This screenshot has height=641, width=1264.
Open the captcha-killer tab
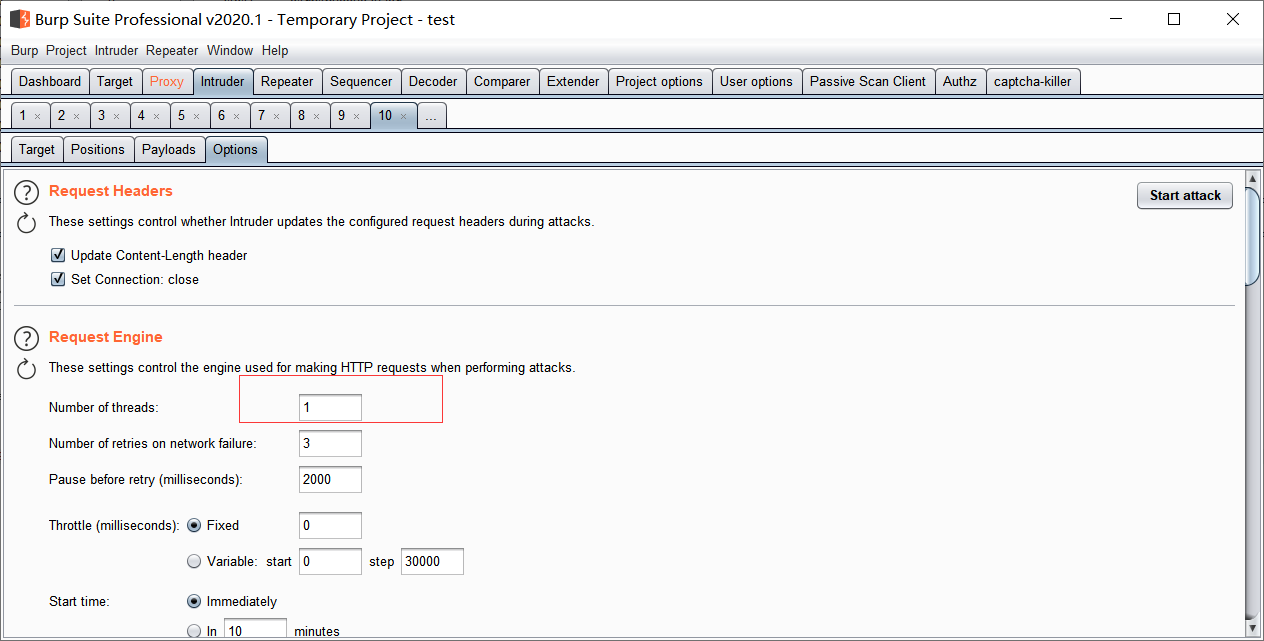[1033, 82]
